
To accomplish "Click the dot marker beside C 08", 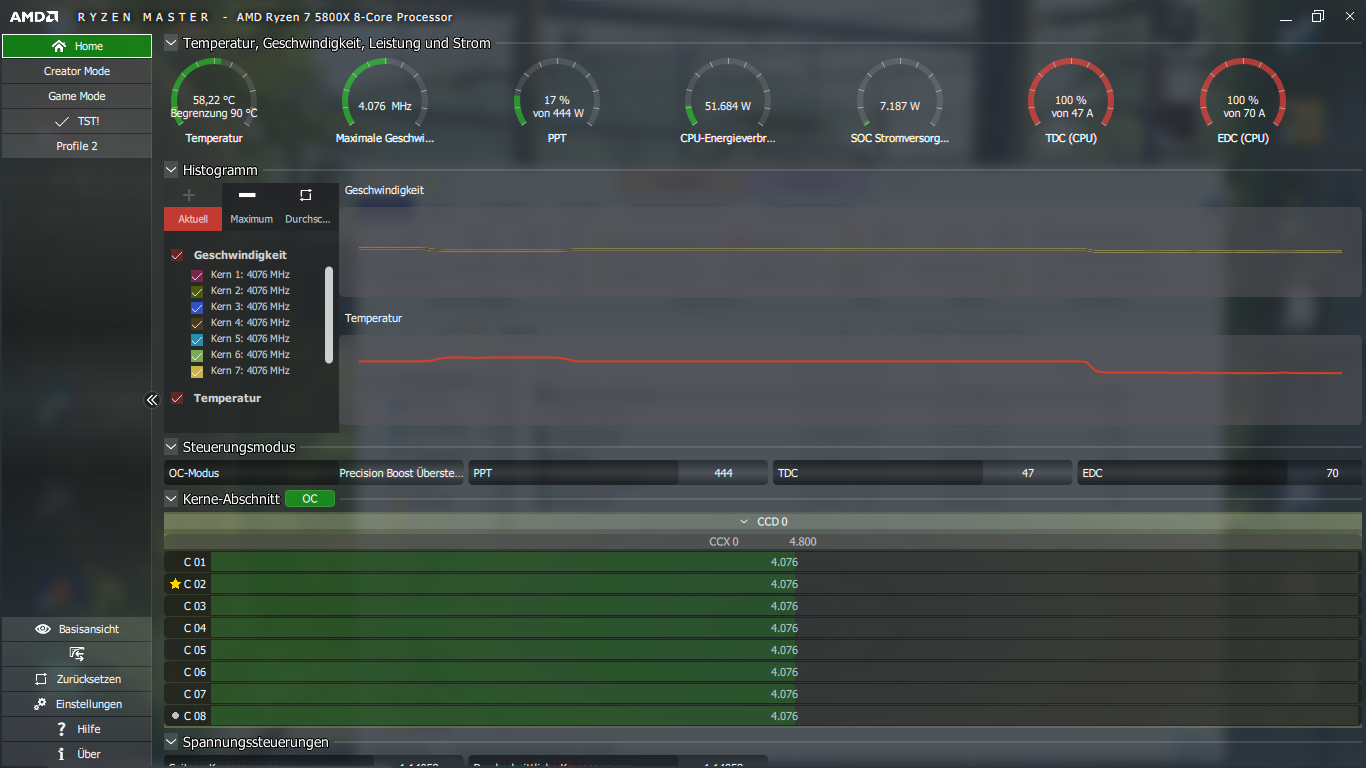I will [x=175, y=716].
